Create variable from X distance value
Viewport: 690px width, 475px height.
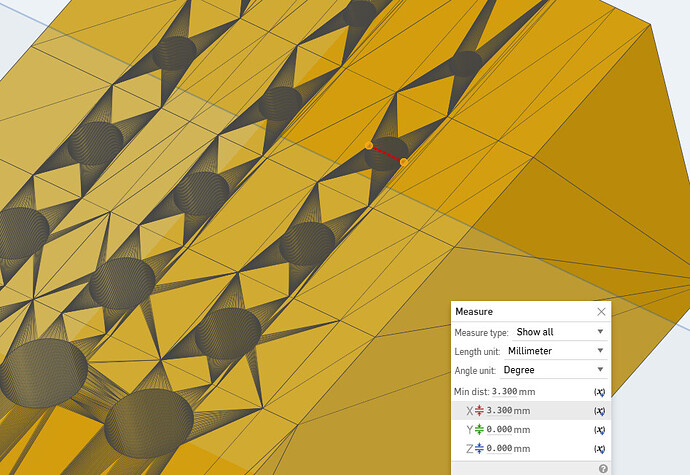599,411
